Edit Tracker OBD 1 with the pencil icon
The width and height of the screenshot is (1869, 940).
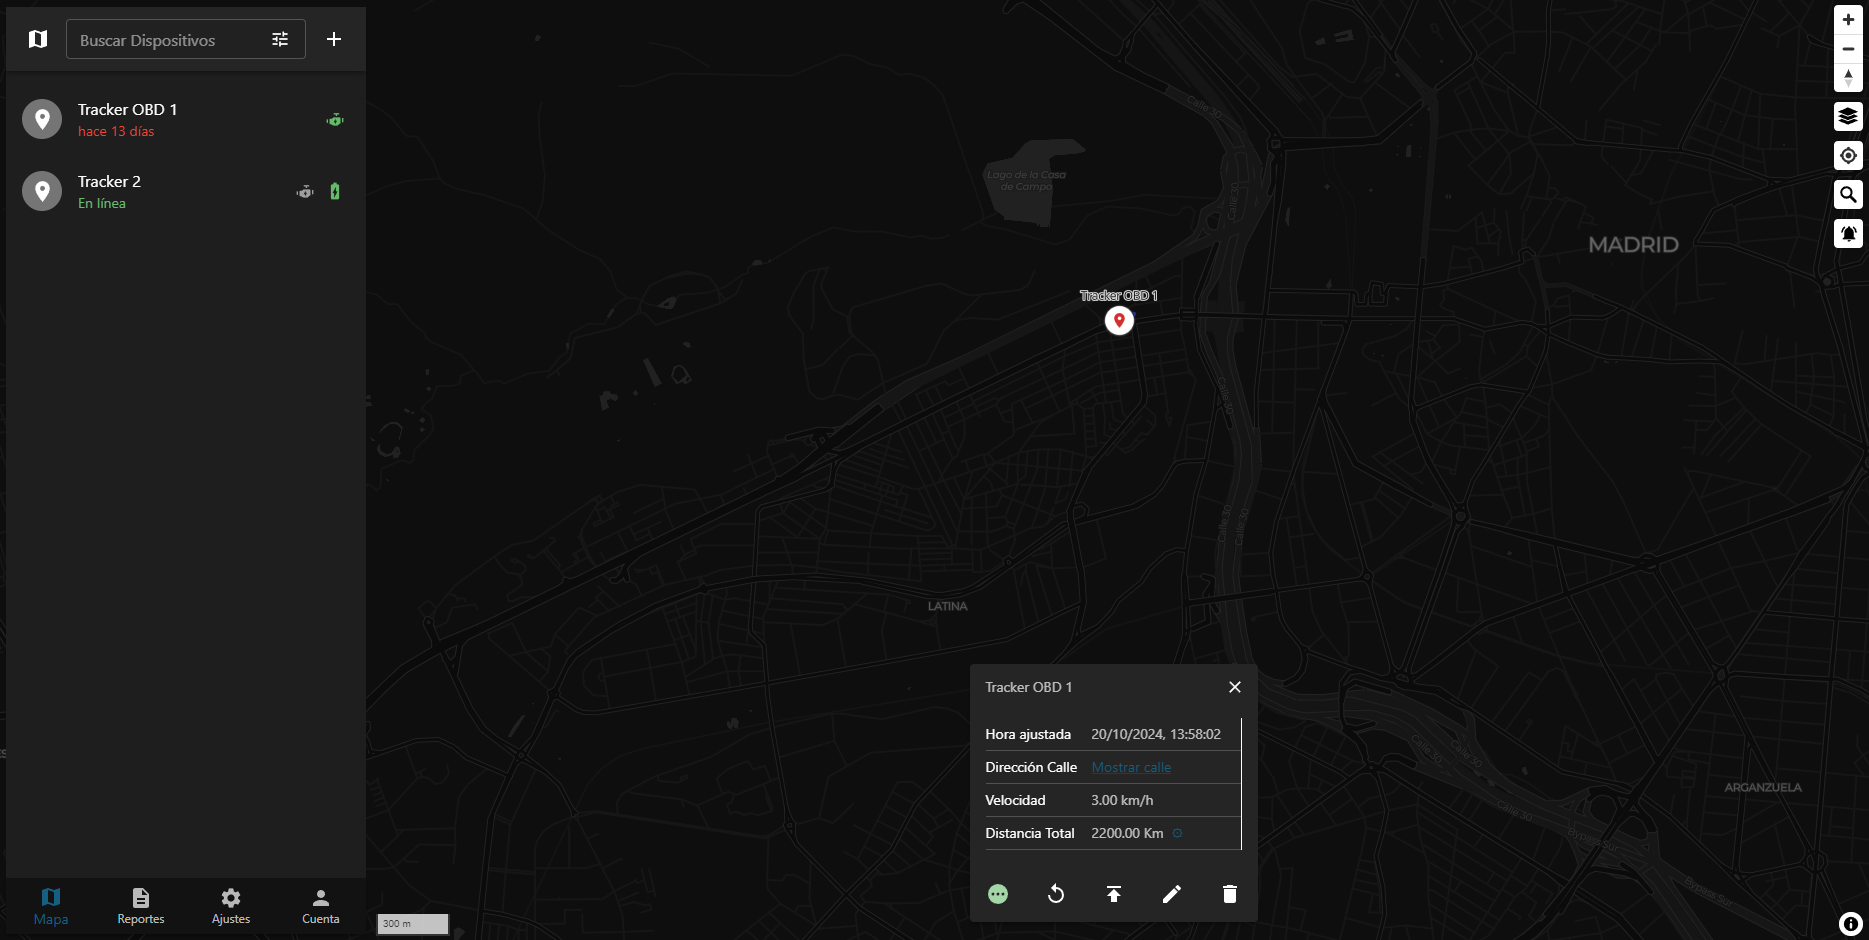1171,894
